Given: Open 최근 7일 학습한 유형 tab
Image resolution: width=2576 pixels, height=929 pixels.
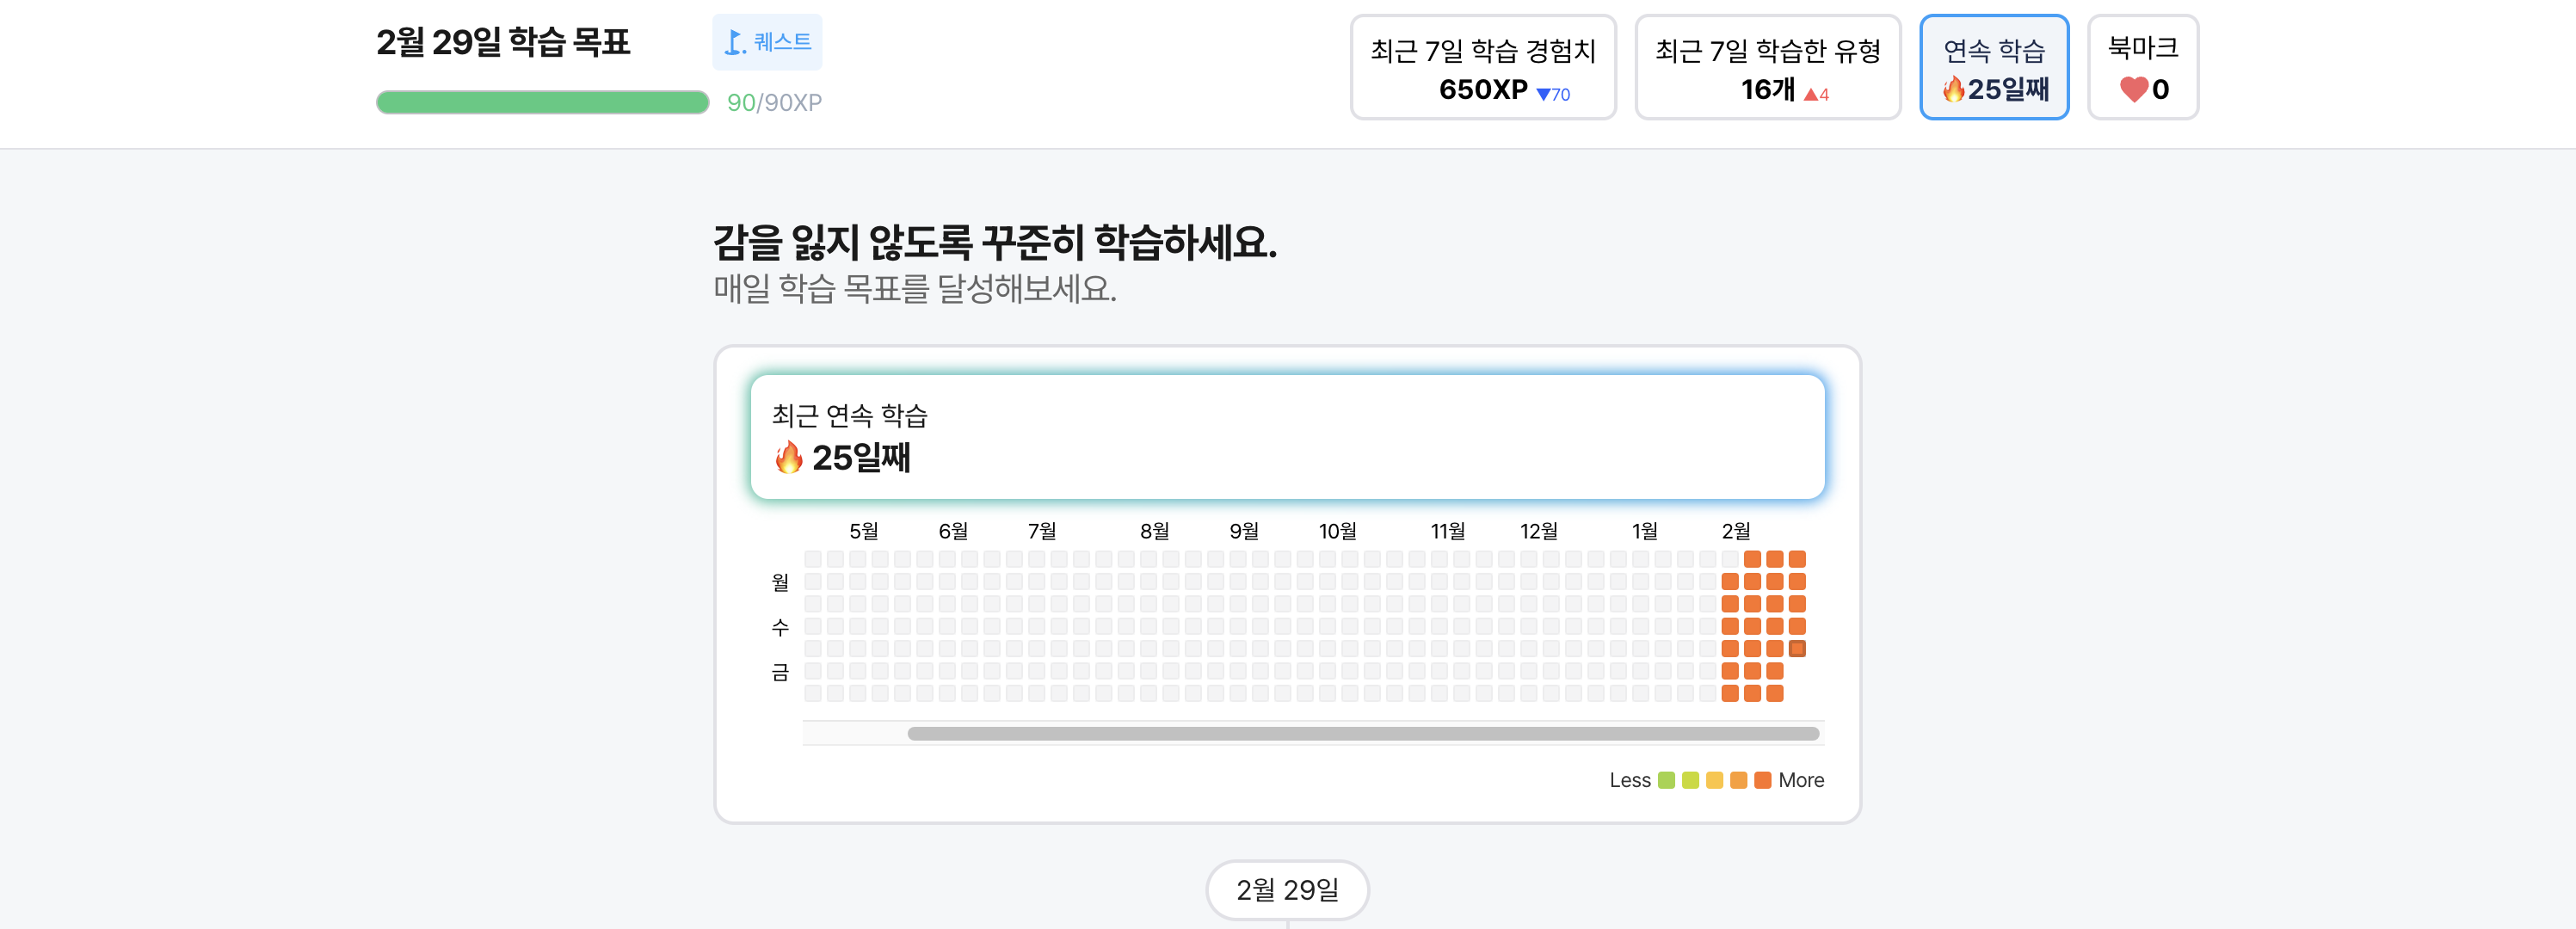Looking at the screenshot, I should click(1767, 67).
